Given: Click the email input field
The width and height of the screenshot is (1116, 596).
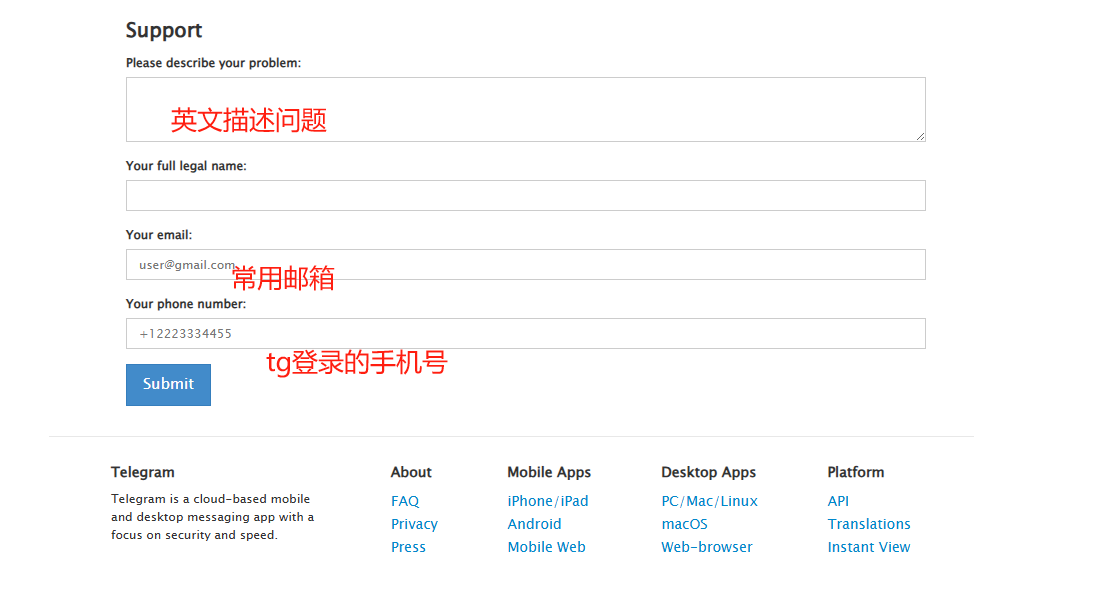Looking at the screenshot, I should 525,265.
